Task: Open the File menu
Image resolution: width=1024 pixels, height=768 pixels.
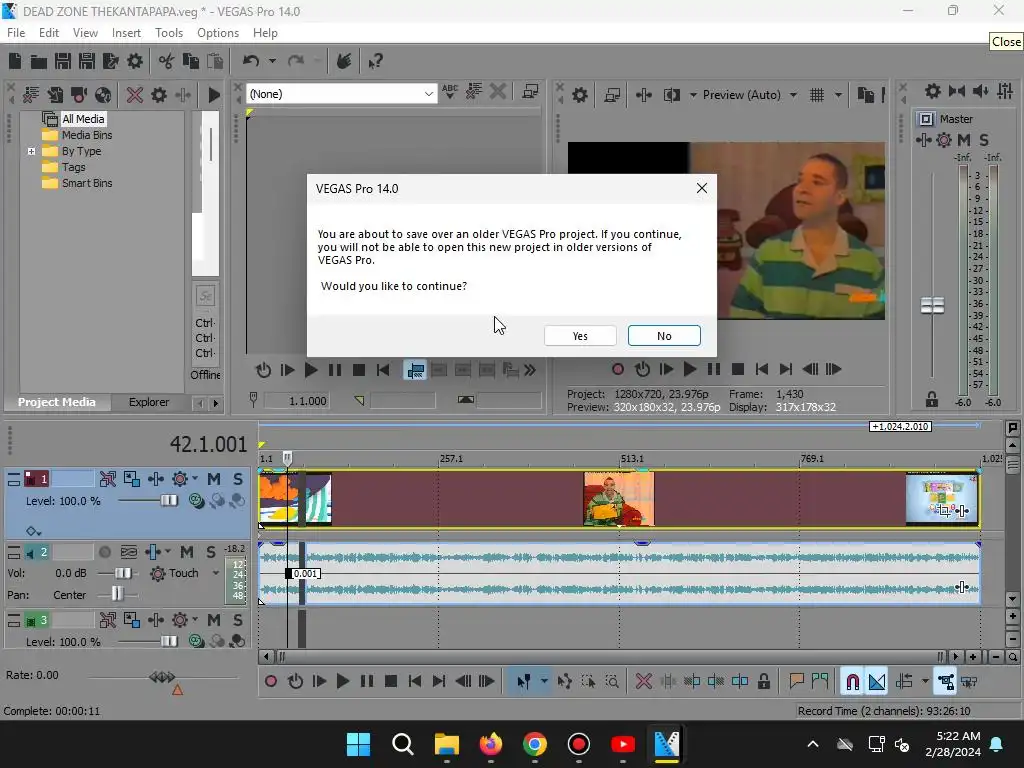Action: tap(16, 33)
